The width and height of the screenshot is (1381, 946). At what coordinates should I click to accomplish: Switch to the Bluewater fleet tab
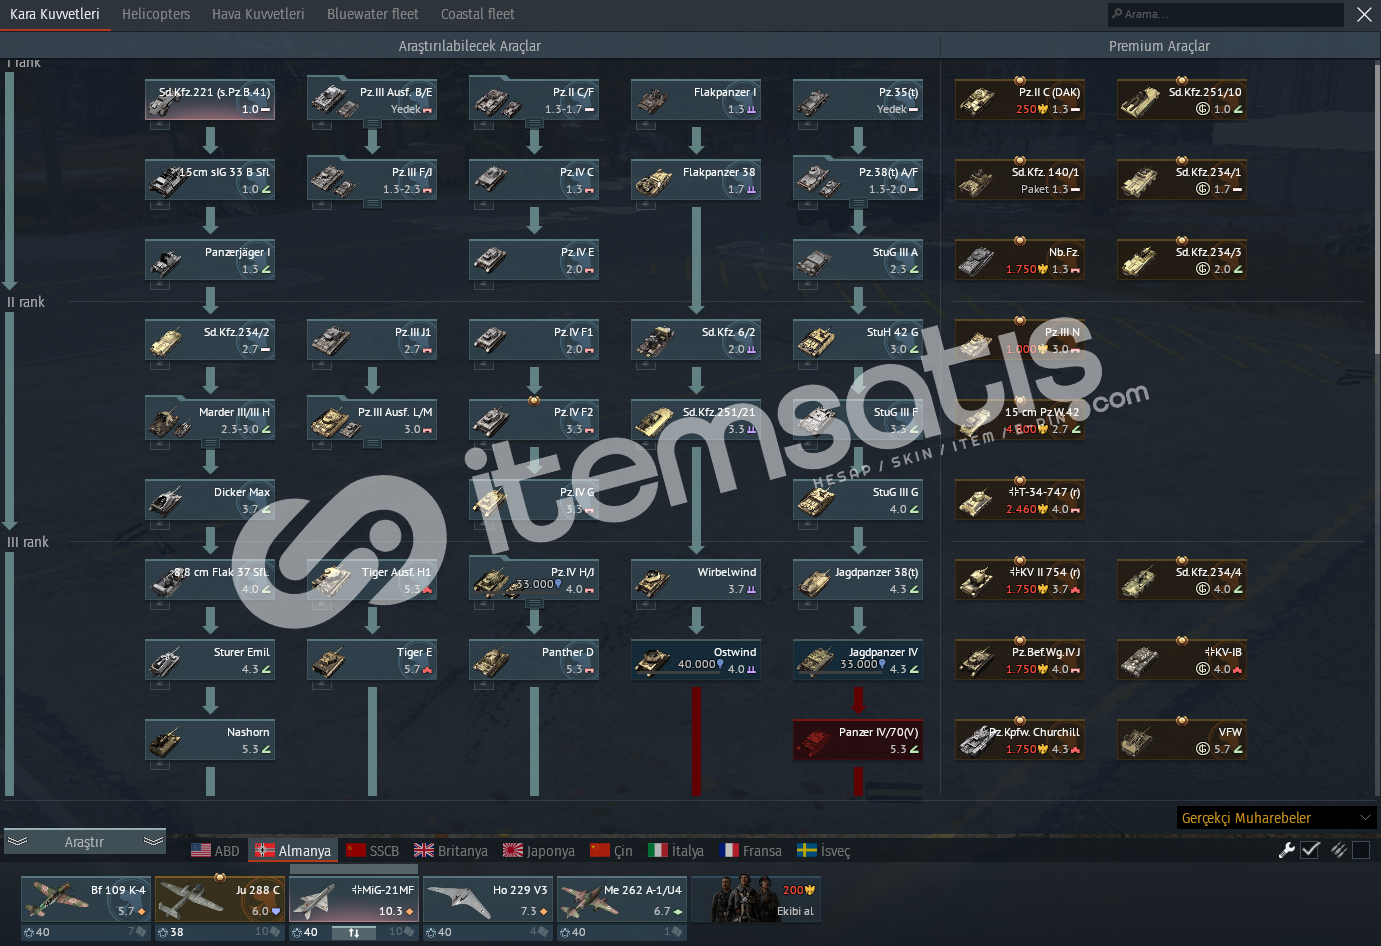coord(372,14)
